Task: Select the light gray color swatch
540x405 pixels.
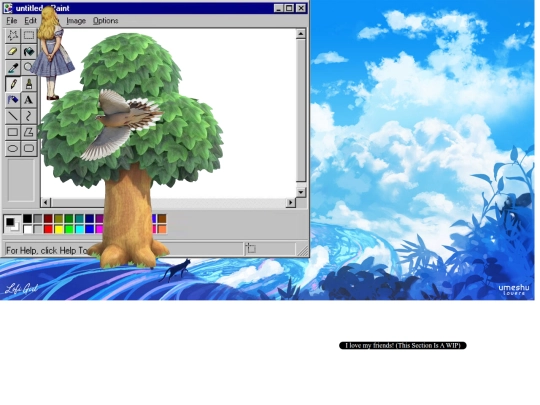Action: 38,229
